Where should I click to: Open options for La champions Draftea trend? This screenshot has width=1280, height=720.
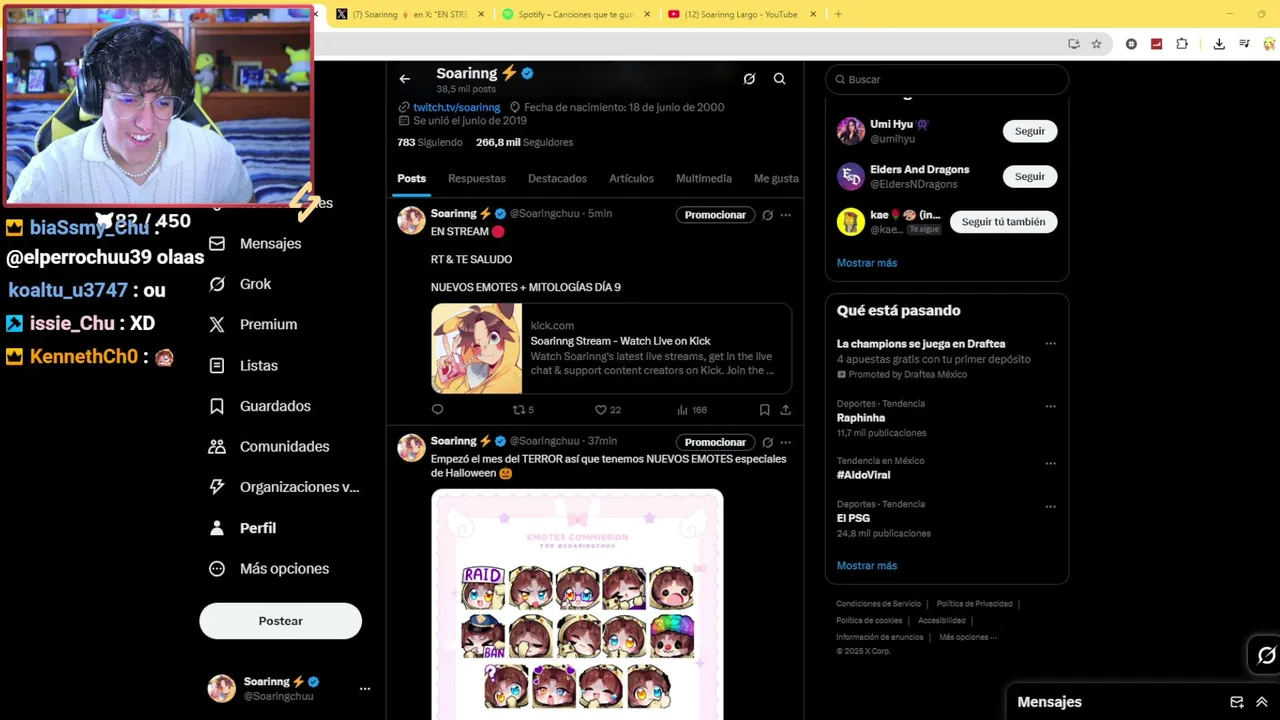1050,344
